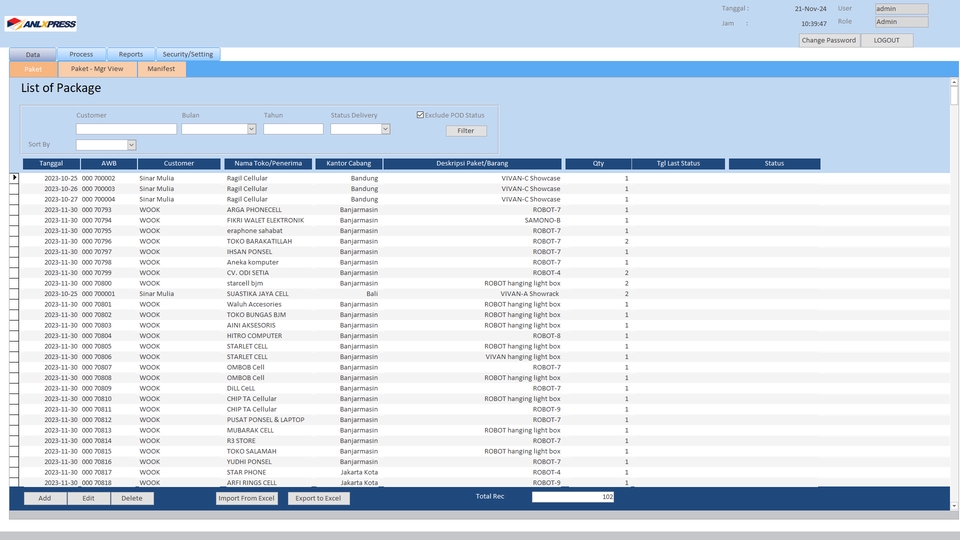Image resolution: width=960 pixels, height=540 pixels.
Task: Click the cell MUBARAK CELL
Action: [x=250, y=430]
